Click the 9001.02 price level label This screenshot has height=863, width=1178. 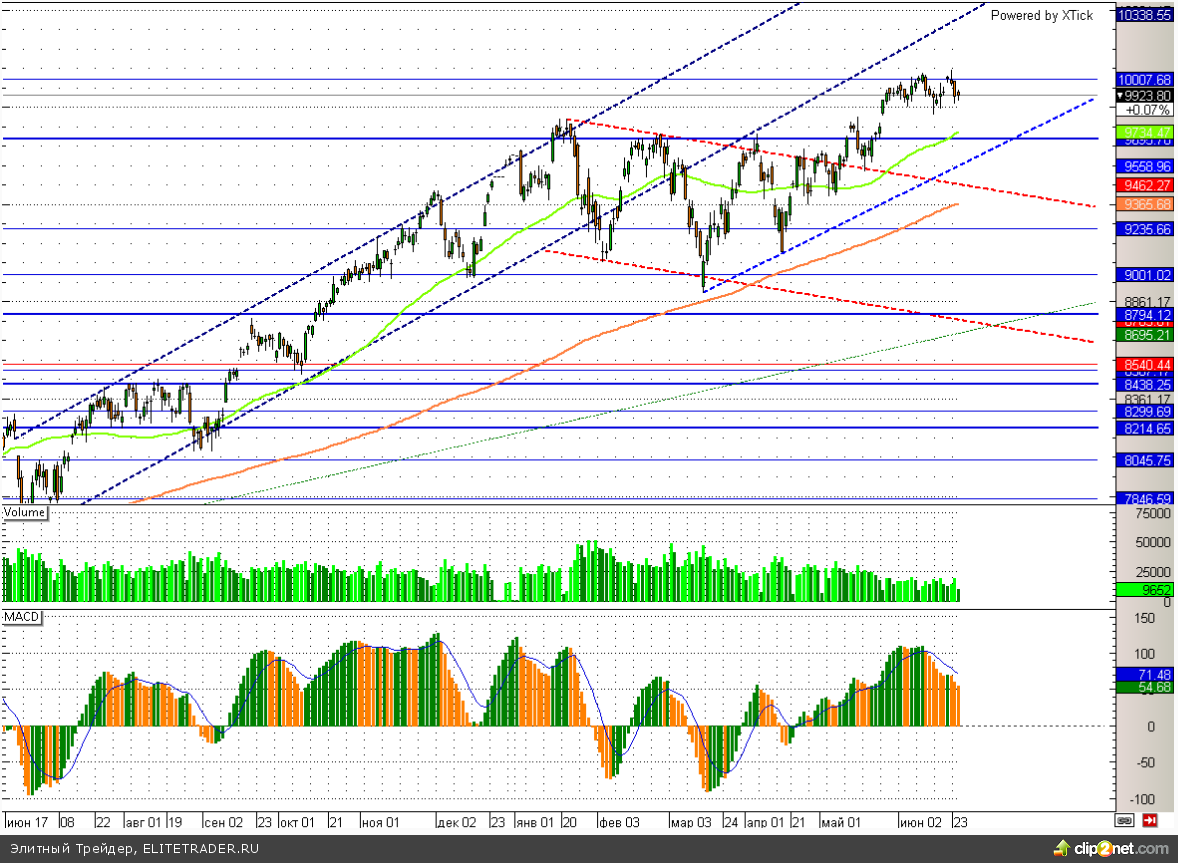point(1144,275)
